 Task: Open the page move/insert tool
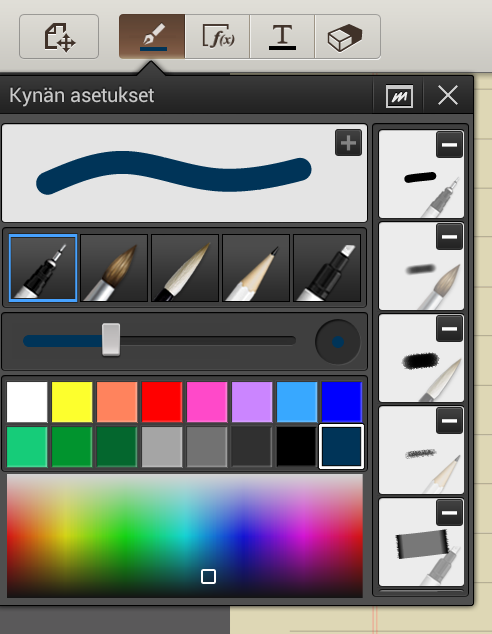click(x=59, y=37)
